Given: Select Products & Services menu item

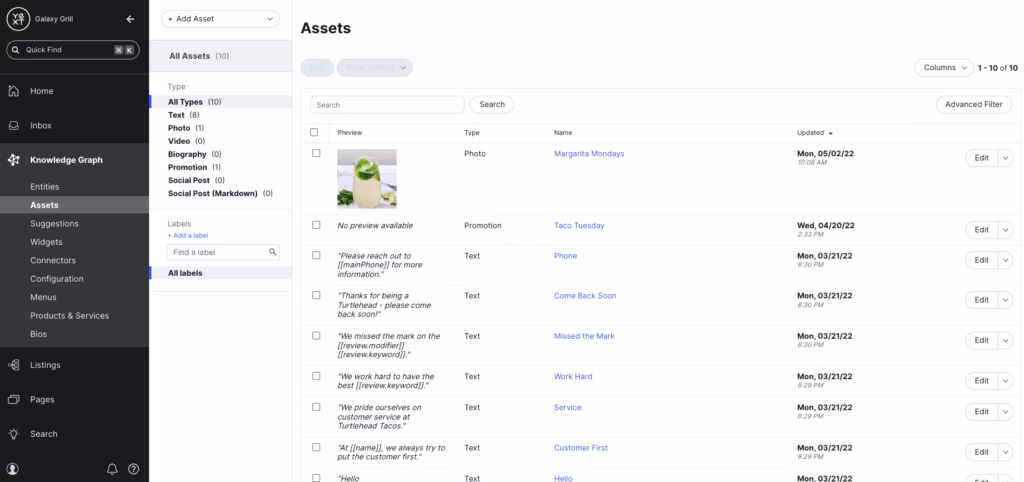Looking at the screenshot, I should coord(69,316).
